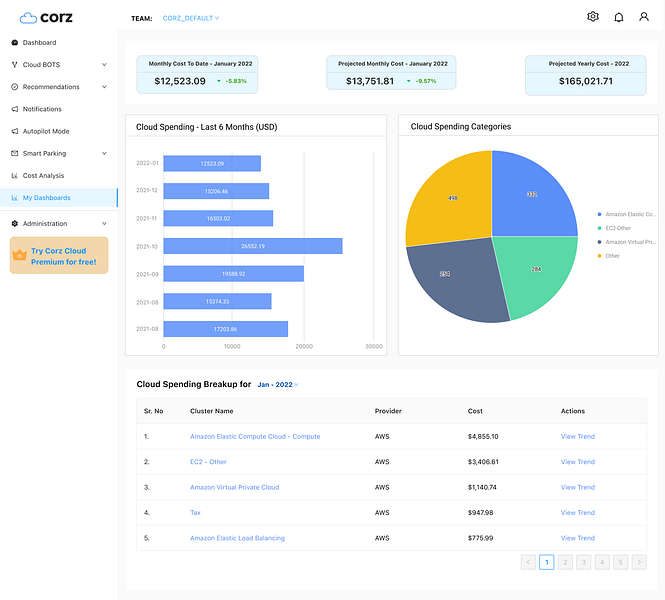Expand the Administration chevron
The height and width of the screenshot is (600, 665).
point(104,223)
